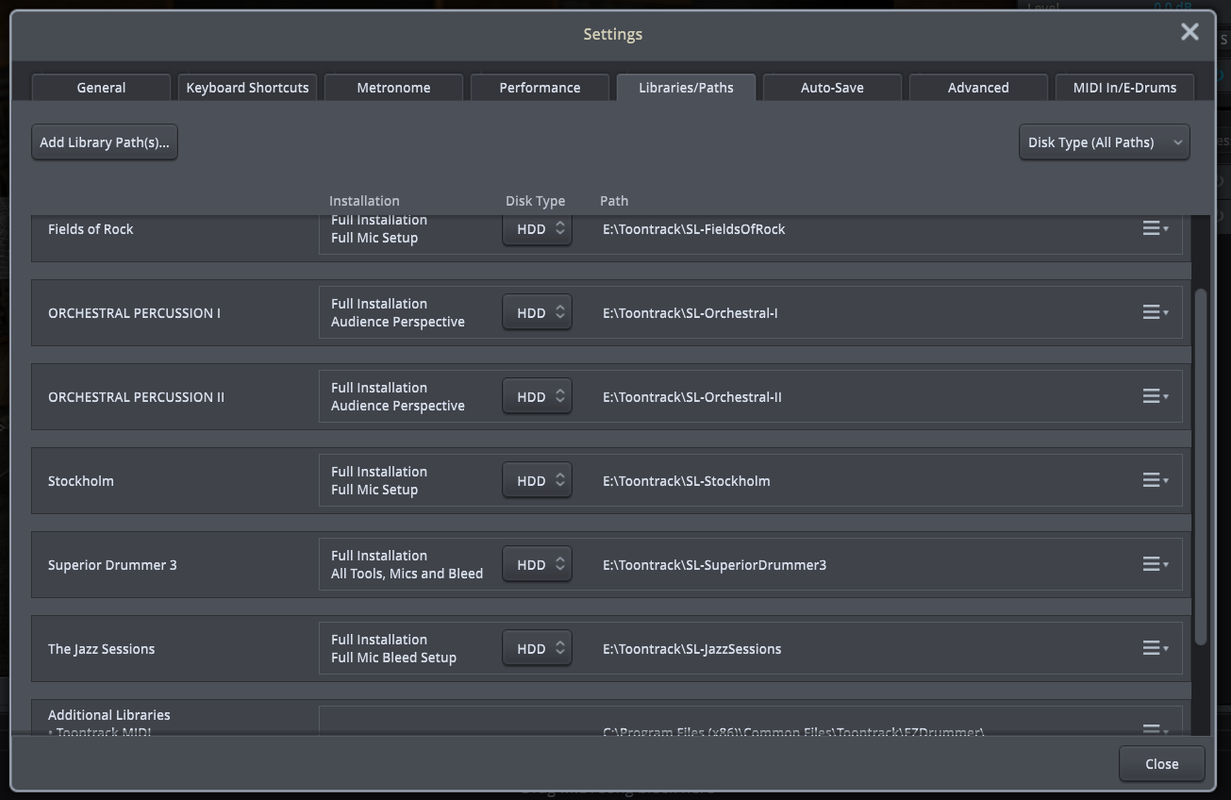Click the library list vertical scrollbar
Screen dimensions: 1231x800
(x=1201, y=468)
